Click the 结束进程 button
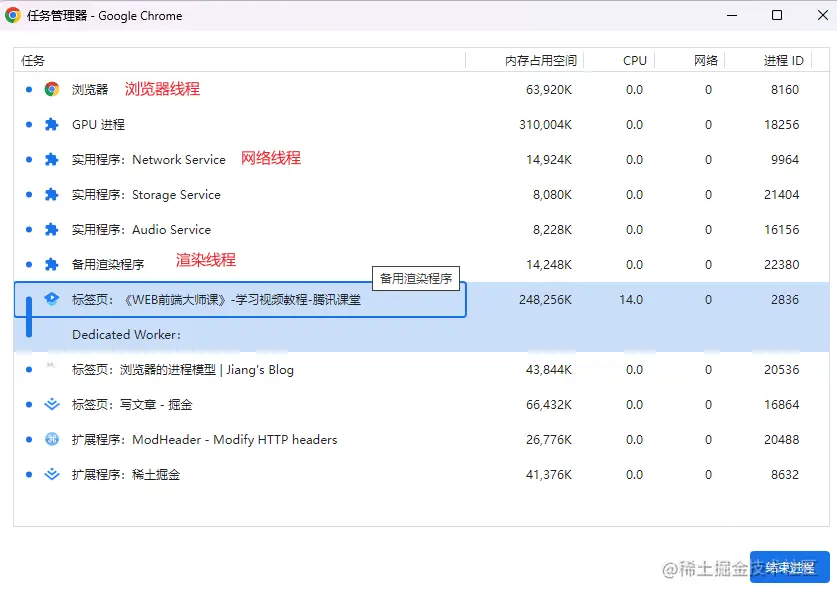 coord(789,567)
